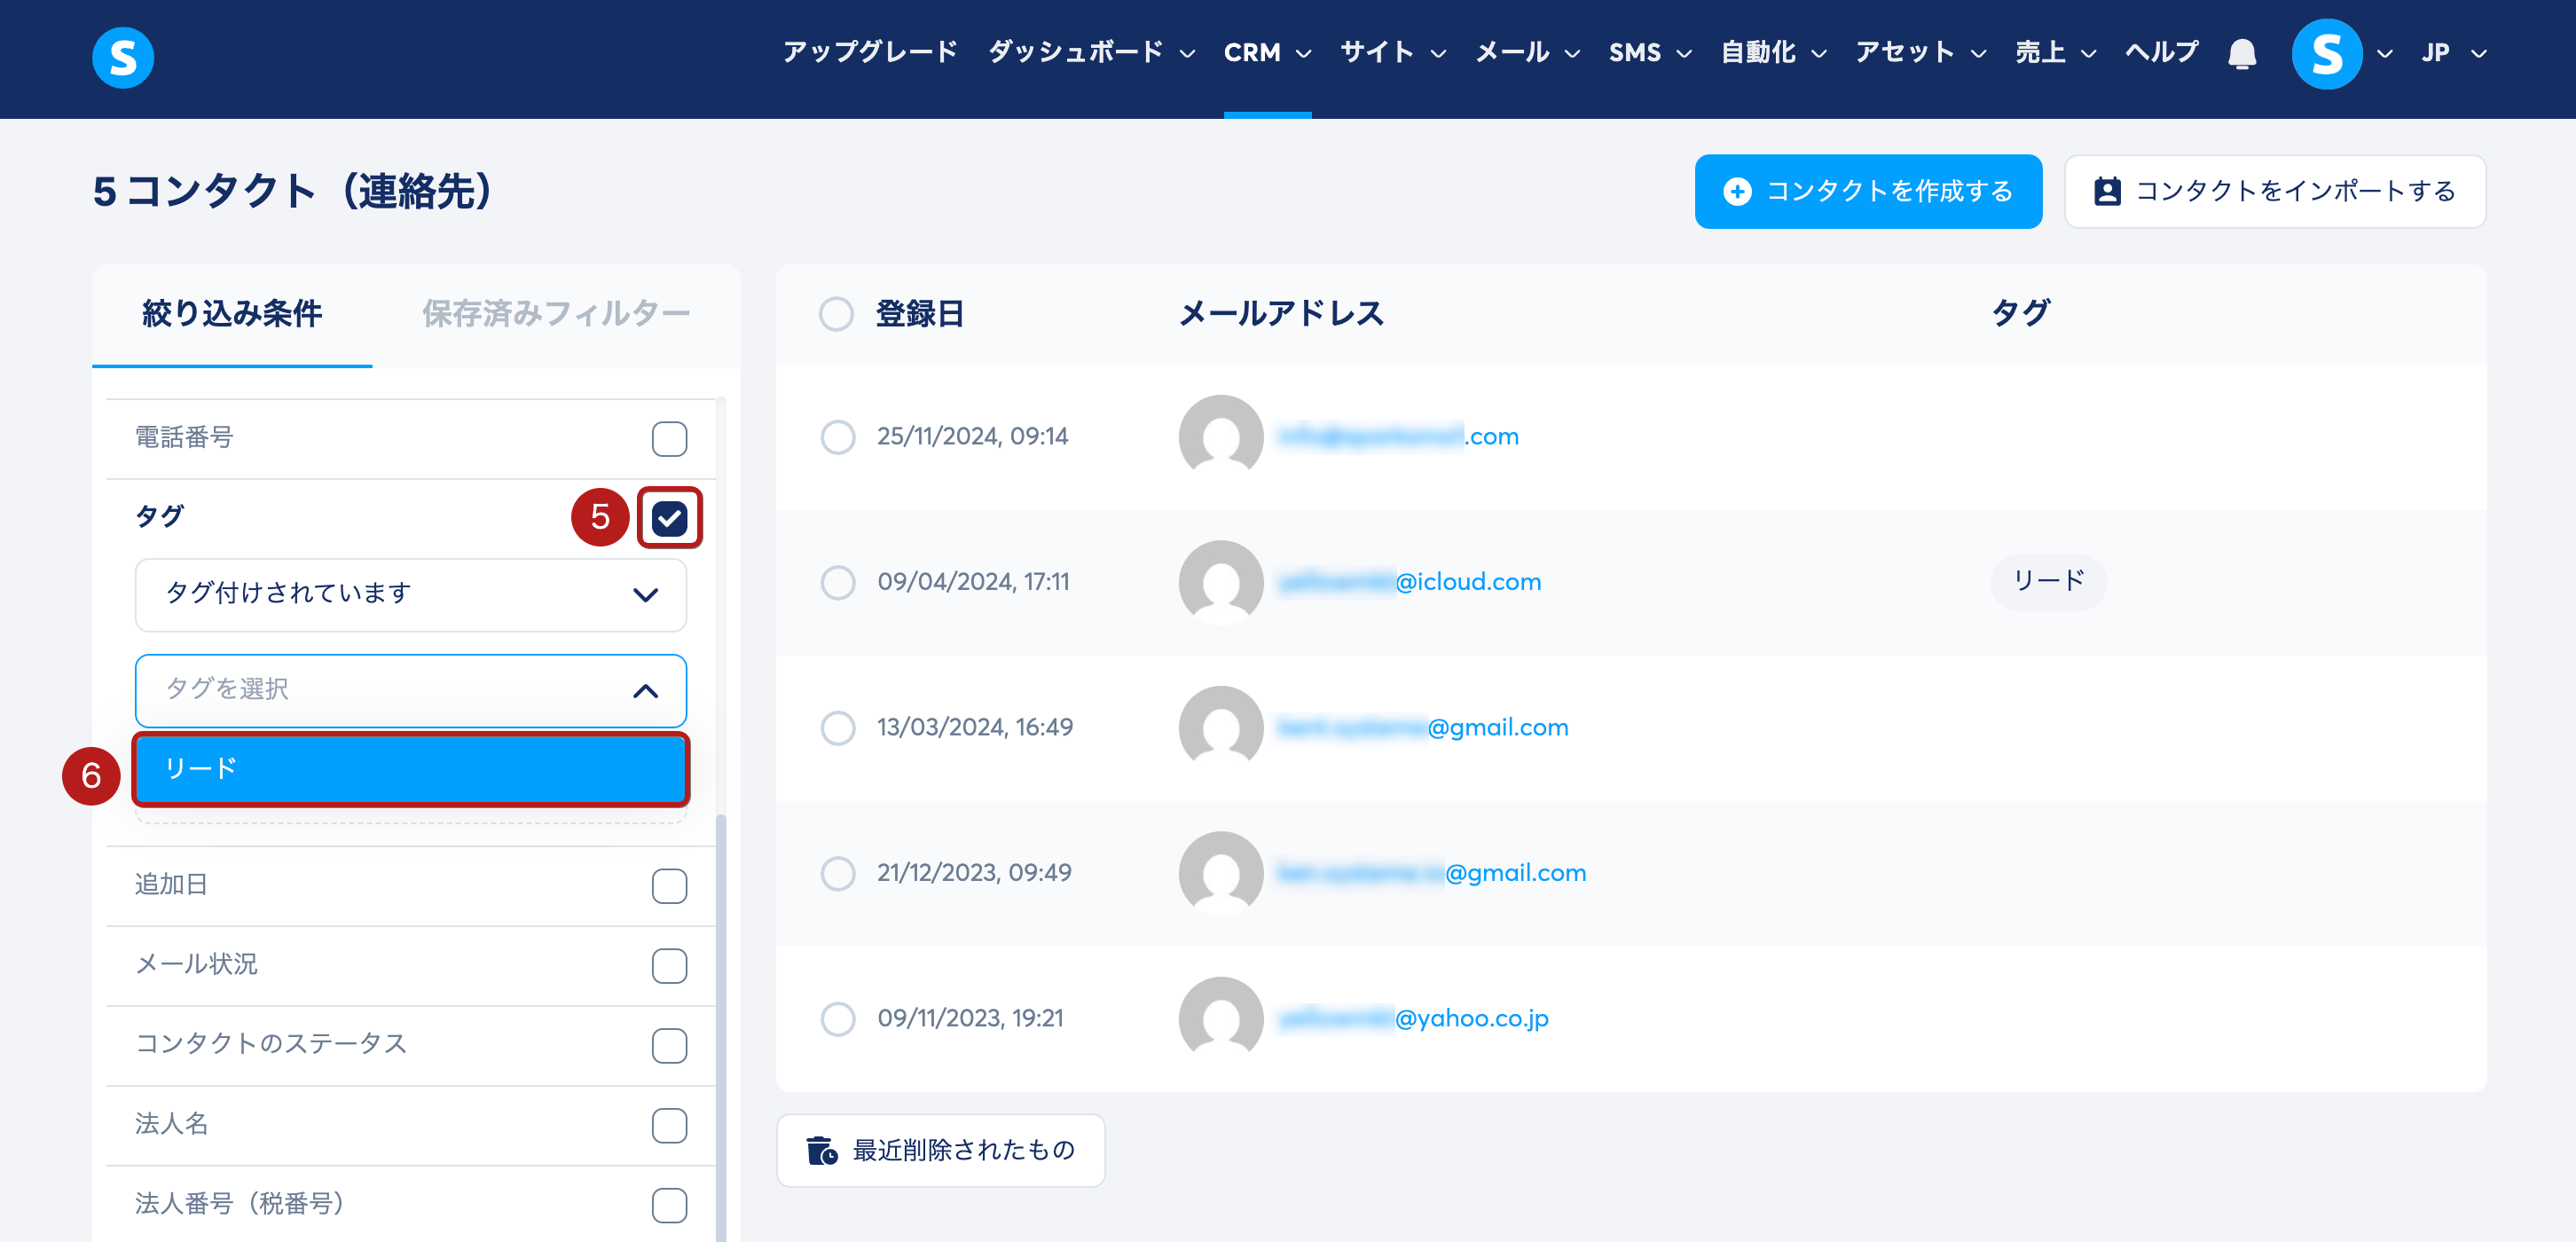
Task: Click the Systeme logo in top-left corner
Action: point(123,57)
